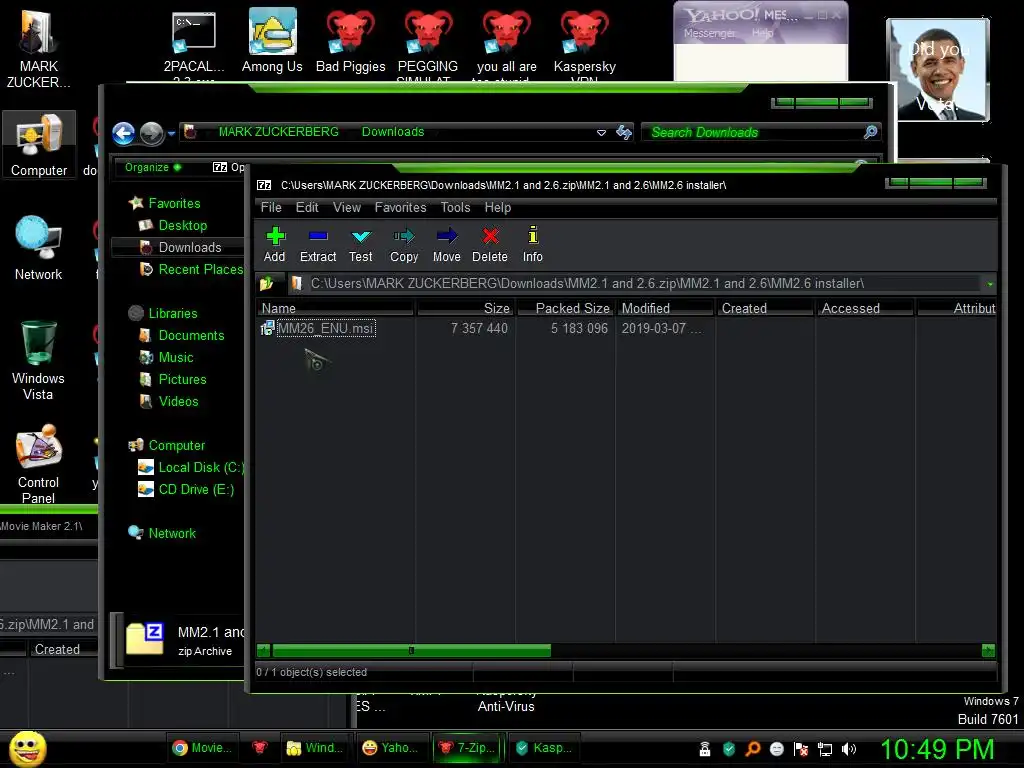Viewport: 1024px width, 768px height.
Task: Click the Move tool in 7-Zip
Action: tap(447, 244)
